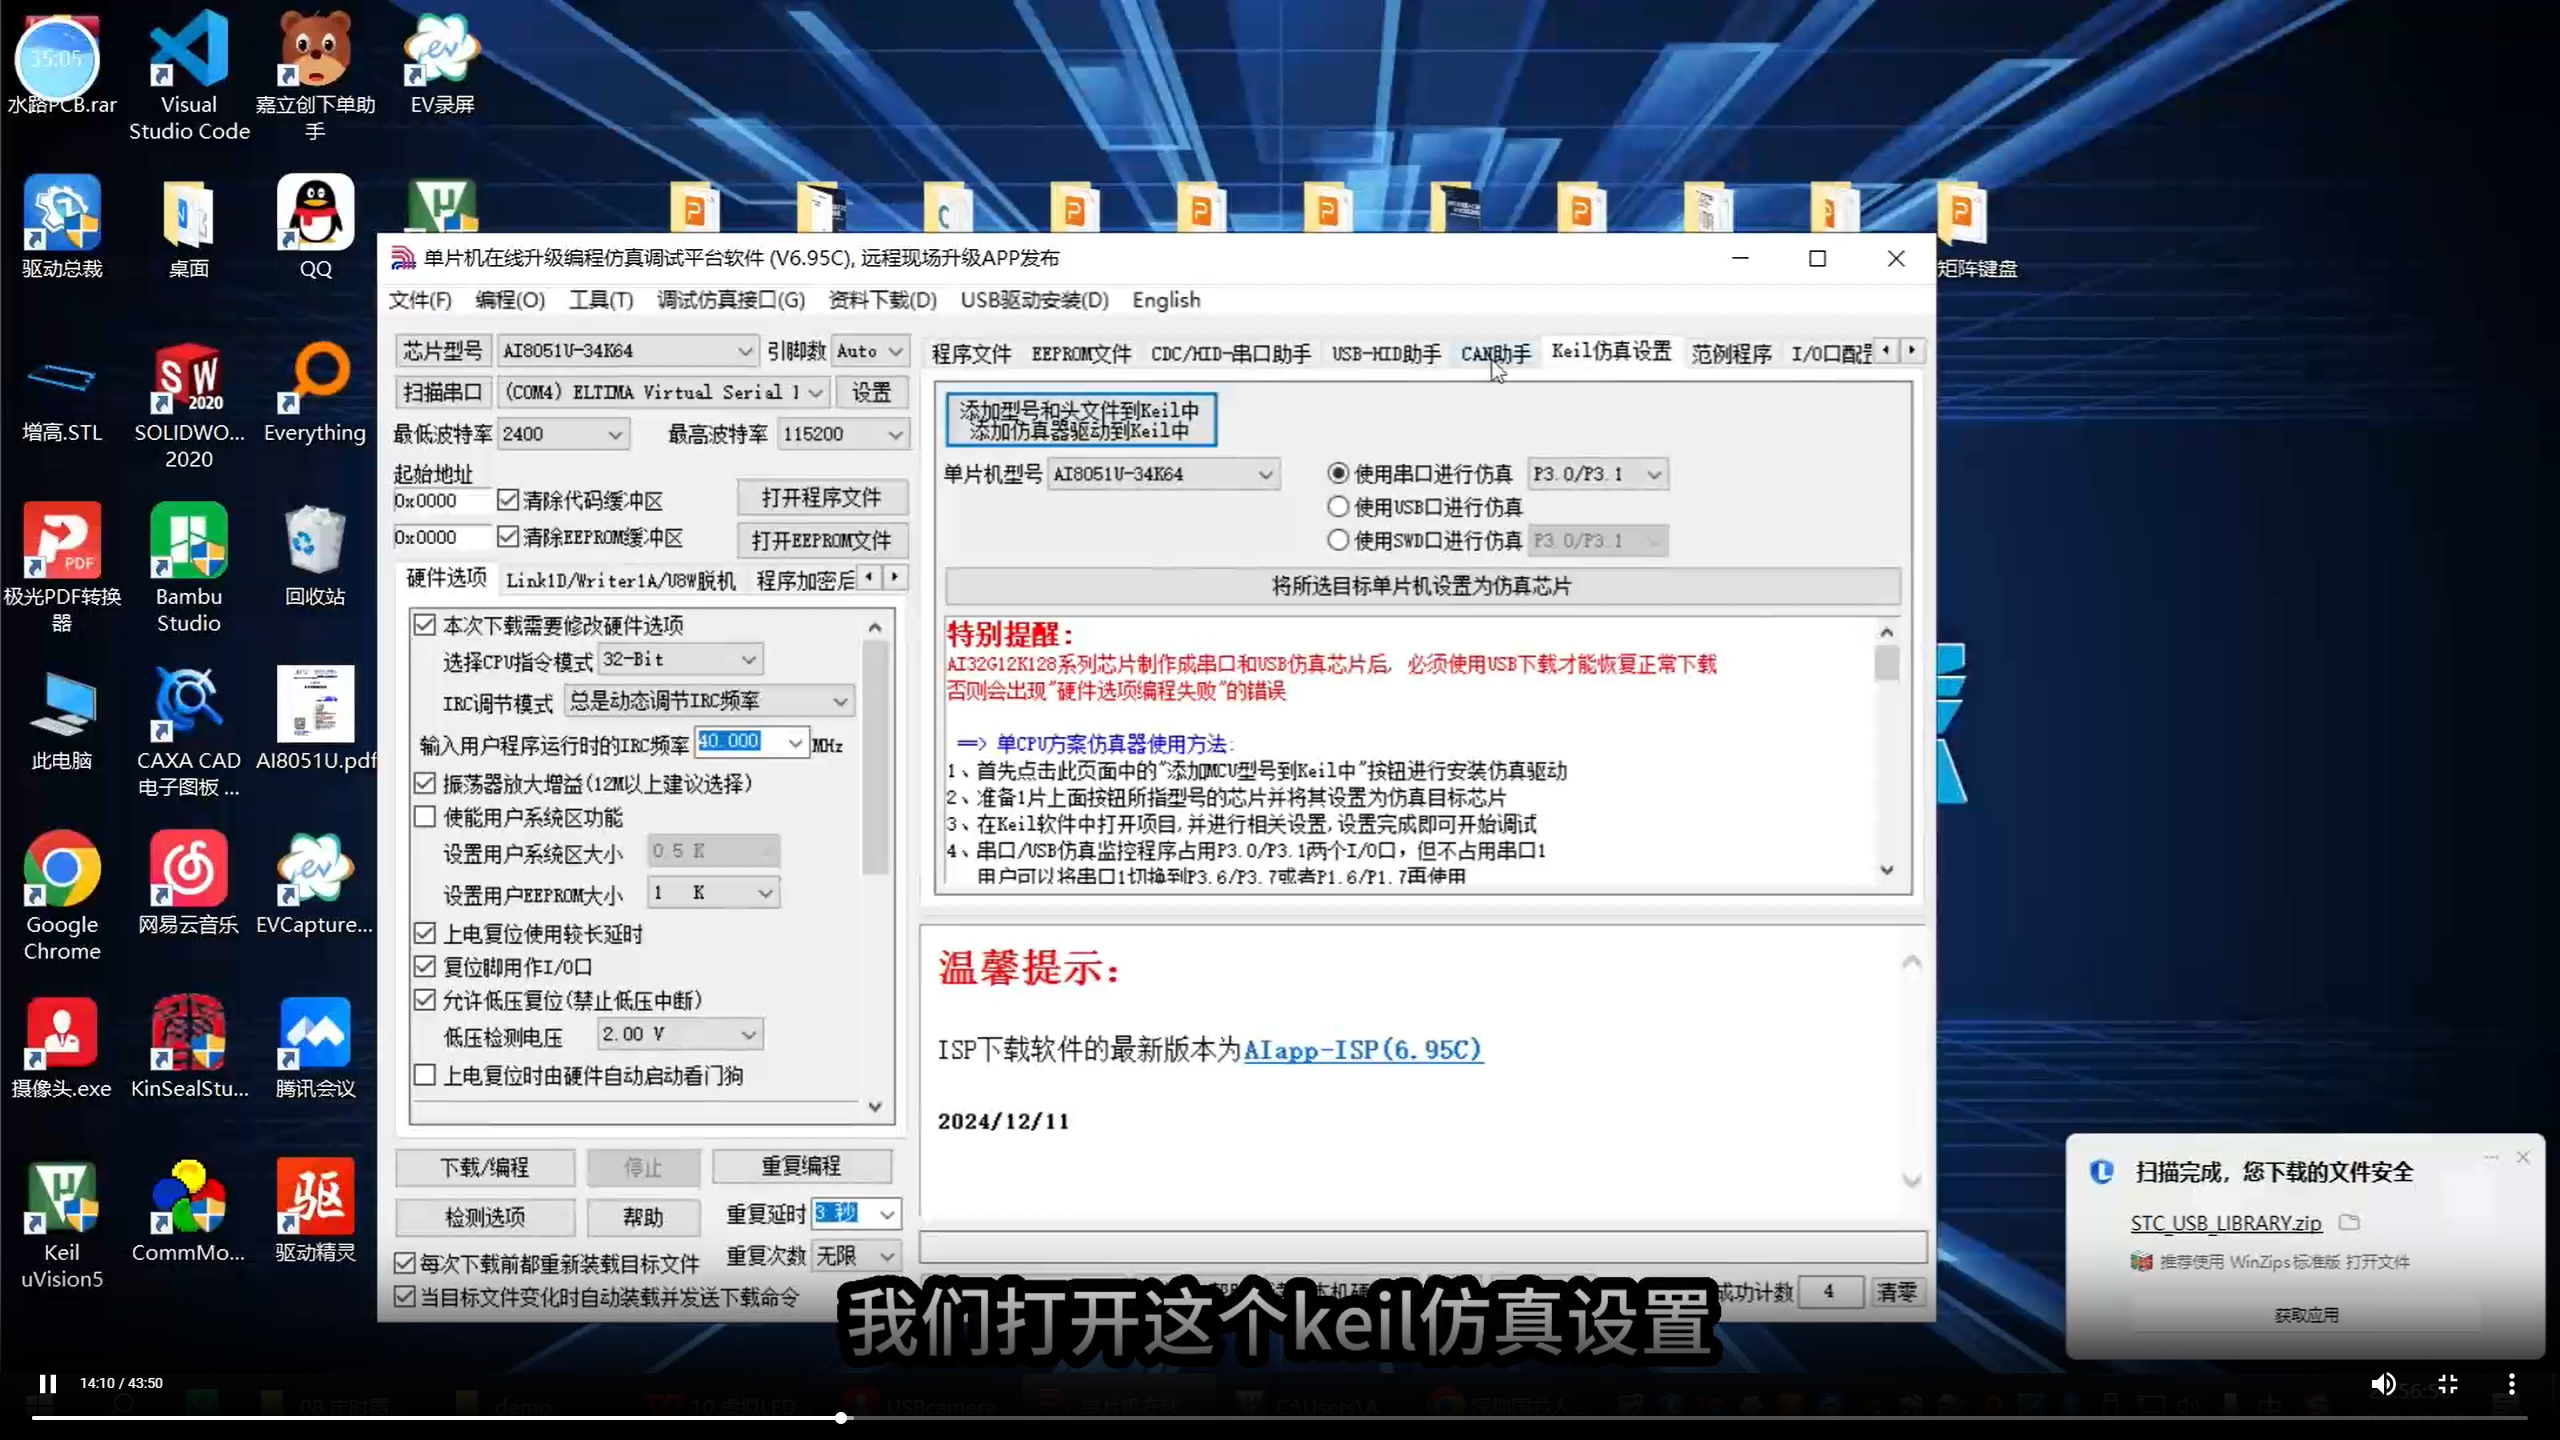Open the CPU指令模式 32-Bit dropdown

[x=747, y=659]
